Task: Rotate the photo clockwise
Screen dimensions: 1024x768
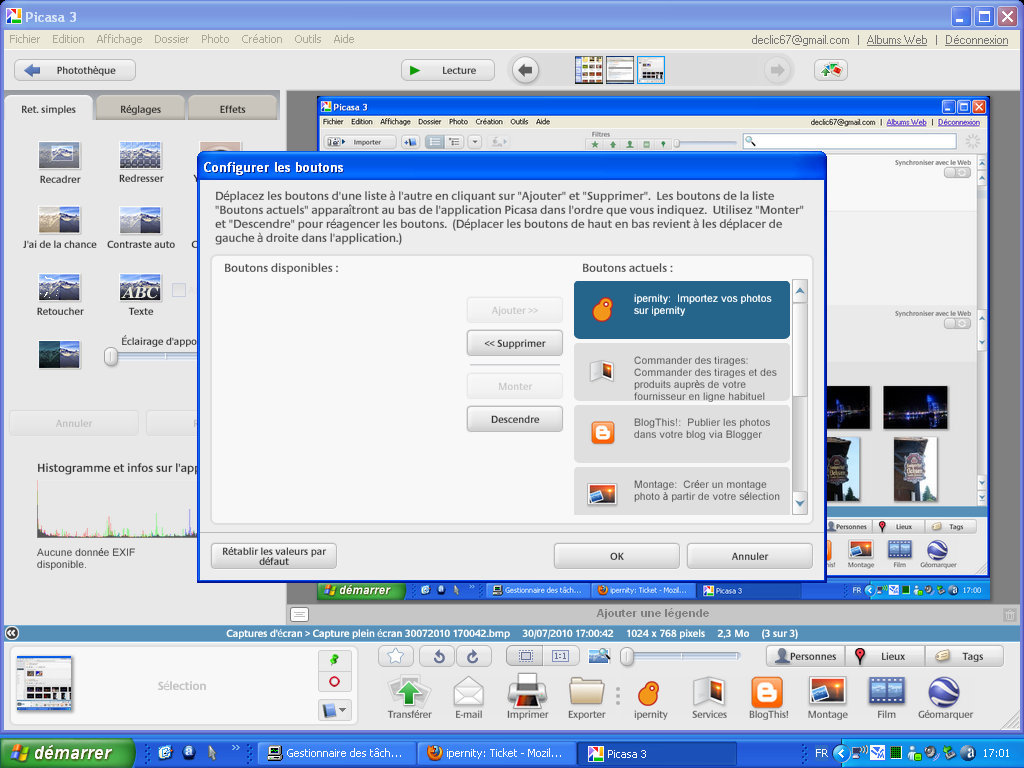Action: pos(473,656)
